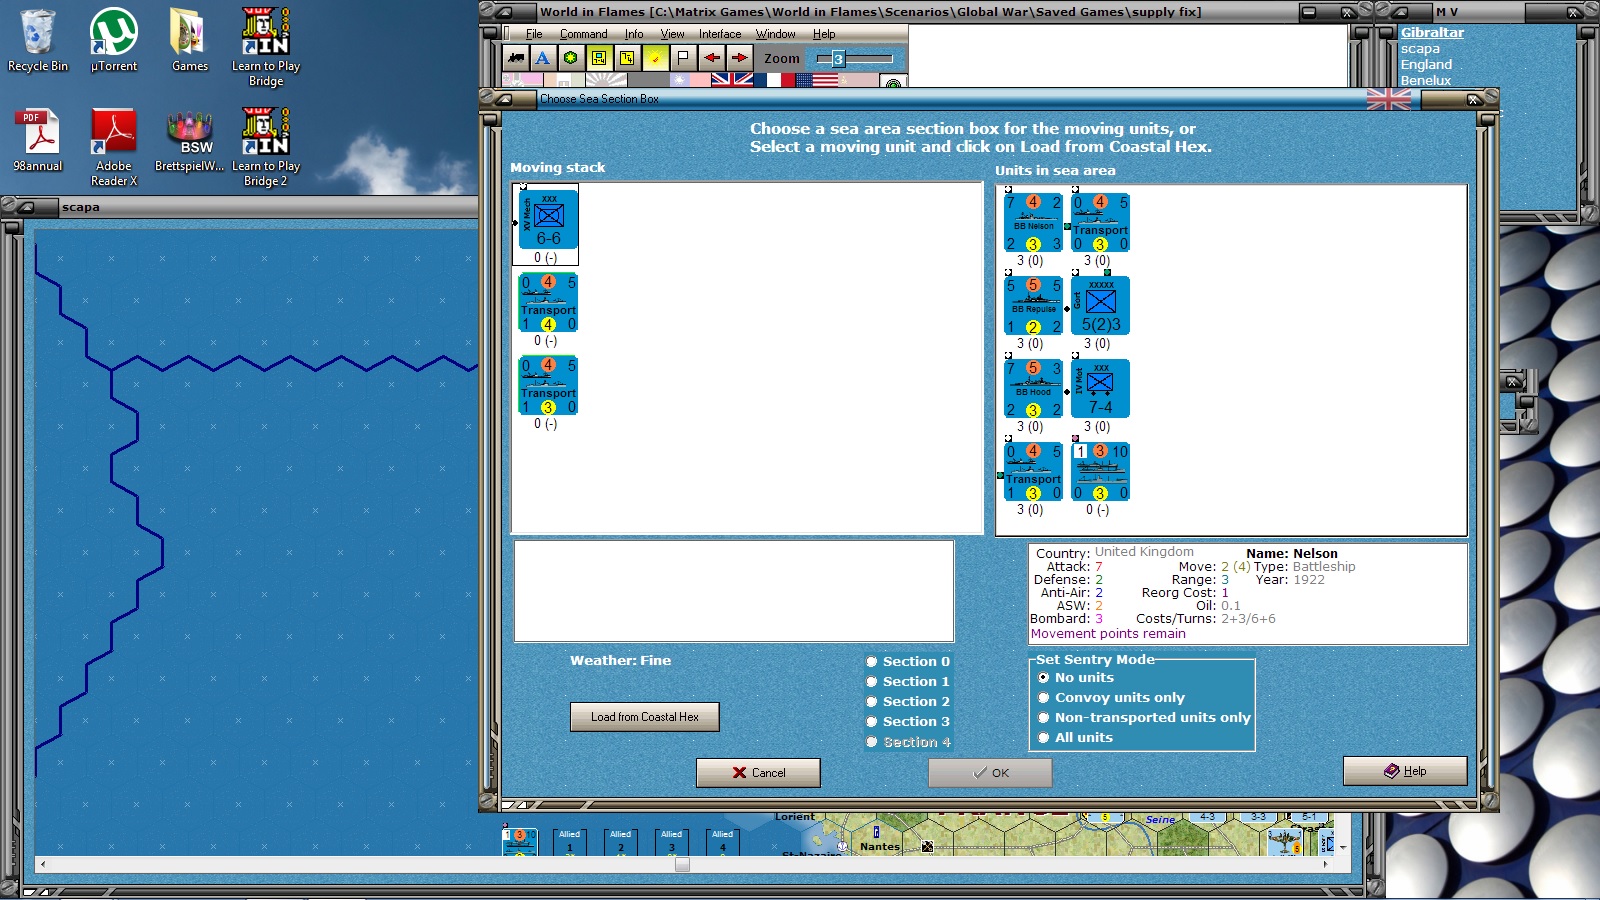Open the µTorrent desktop shortcut

coord(114,40)
